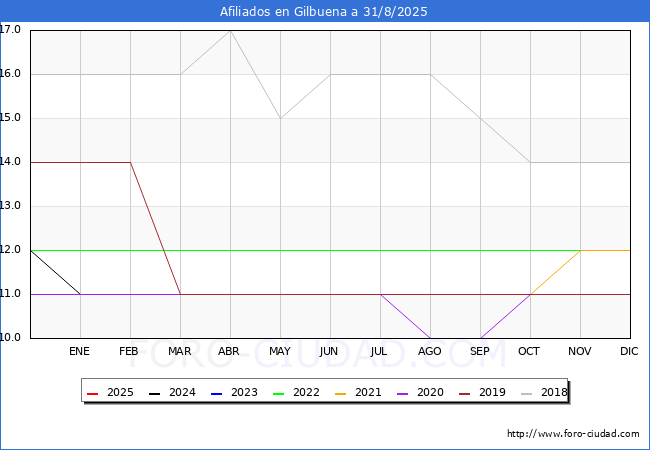The height and width of the screenshot is (450, 650).
Task: Open the foro-ciudad.com link
Action: (x=573, y=434)
